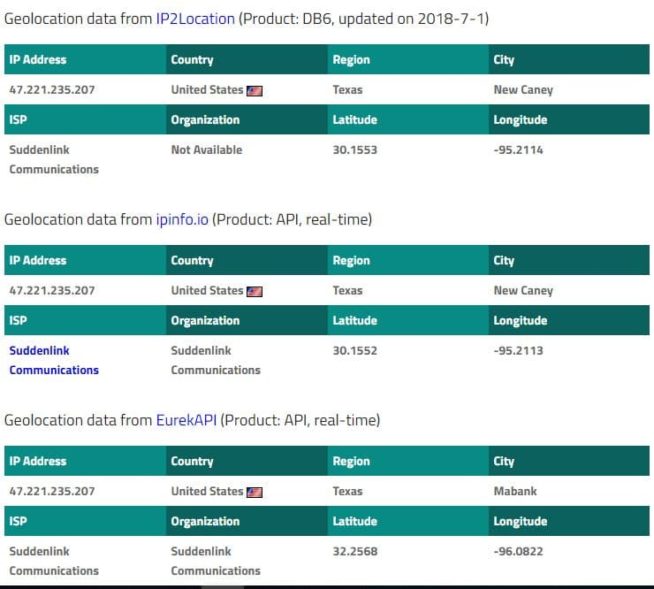654x589 pixels.
Task: Click US flag icon in EurekAPI table
Action: point(254,492)
